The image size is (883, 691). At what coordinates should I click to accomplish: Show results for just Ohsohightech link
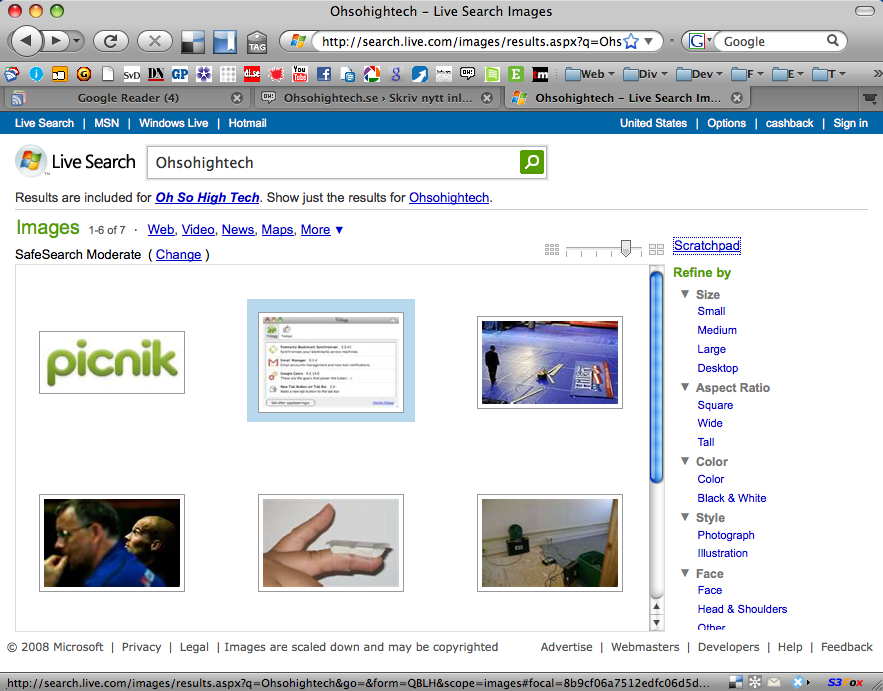449,198
